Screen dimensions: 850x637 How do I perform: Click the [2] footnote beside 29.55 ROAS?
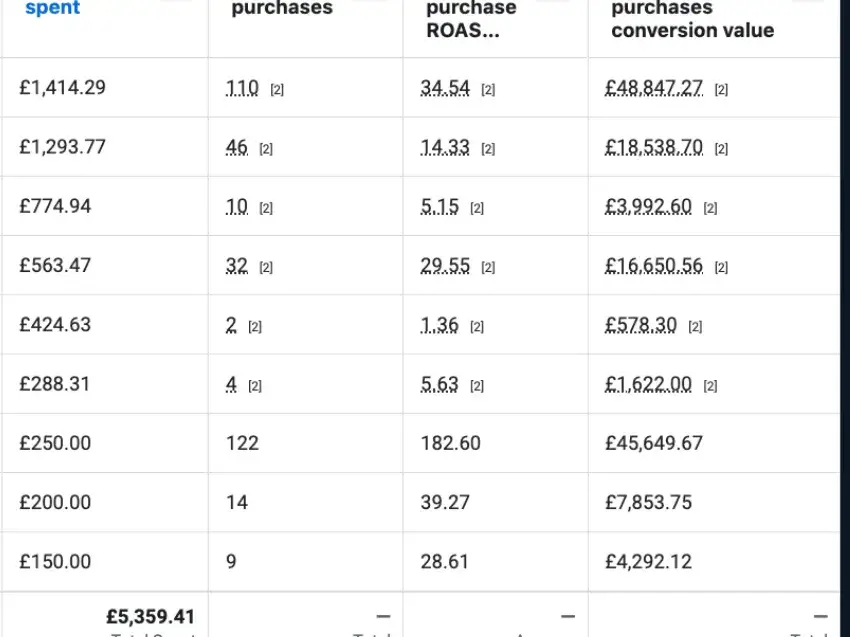pyautogui.click(x=488, y=267)
